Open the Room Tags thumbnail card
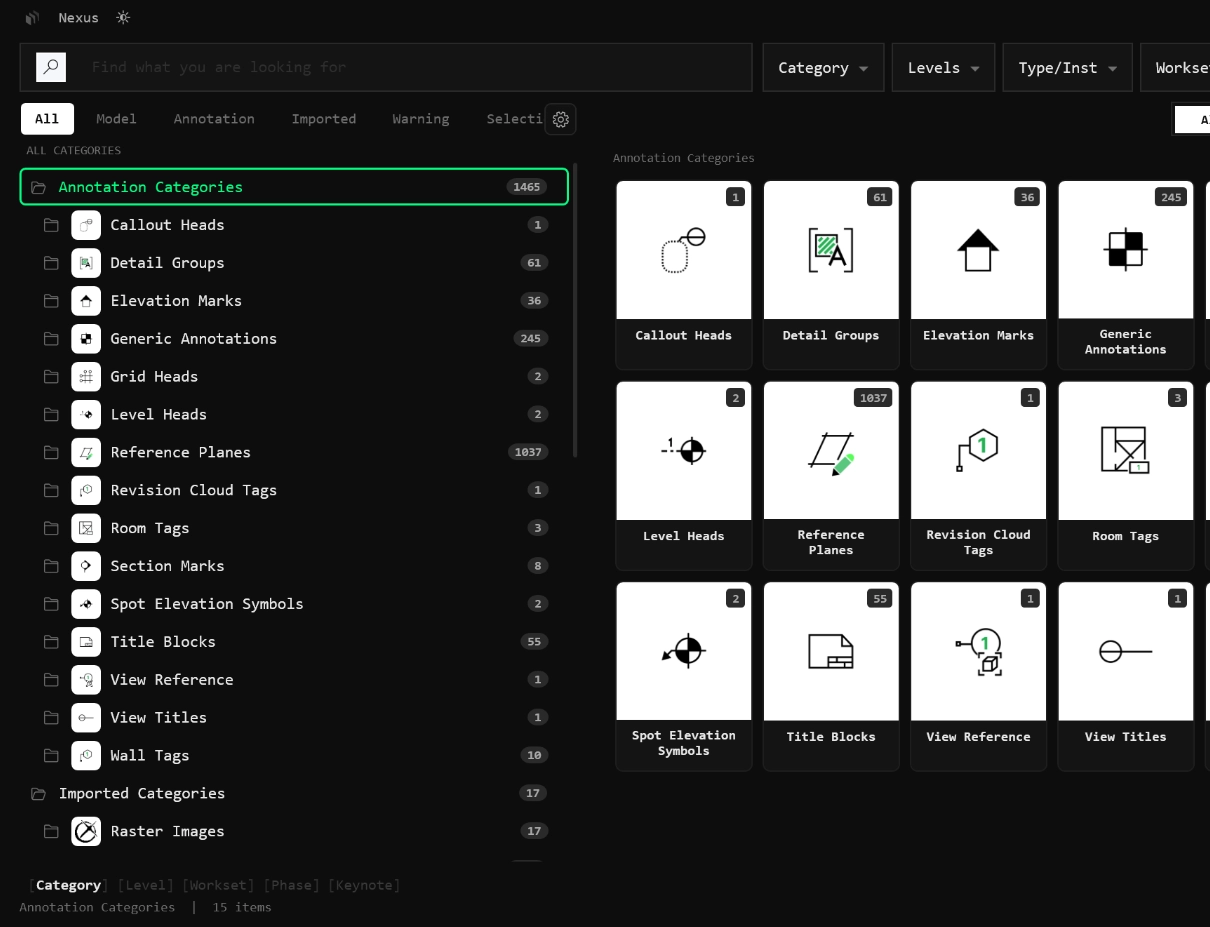Screen dimensions: 1210x927 1126,476
